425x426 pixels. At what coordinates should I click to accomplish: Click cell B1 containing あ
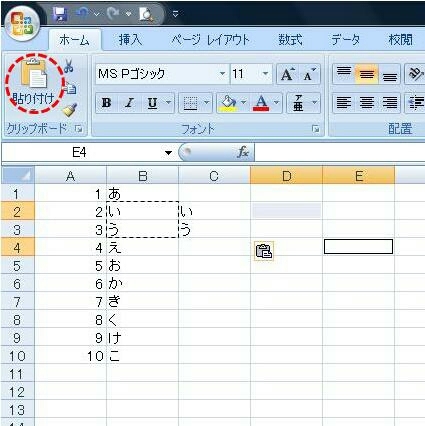pyautogui.click(x=142, y=193)
